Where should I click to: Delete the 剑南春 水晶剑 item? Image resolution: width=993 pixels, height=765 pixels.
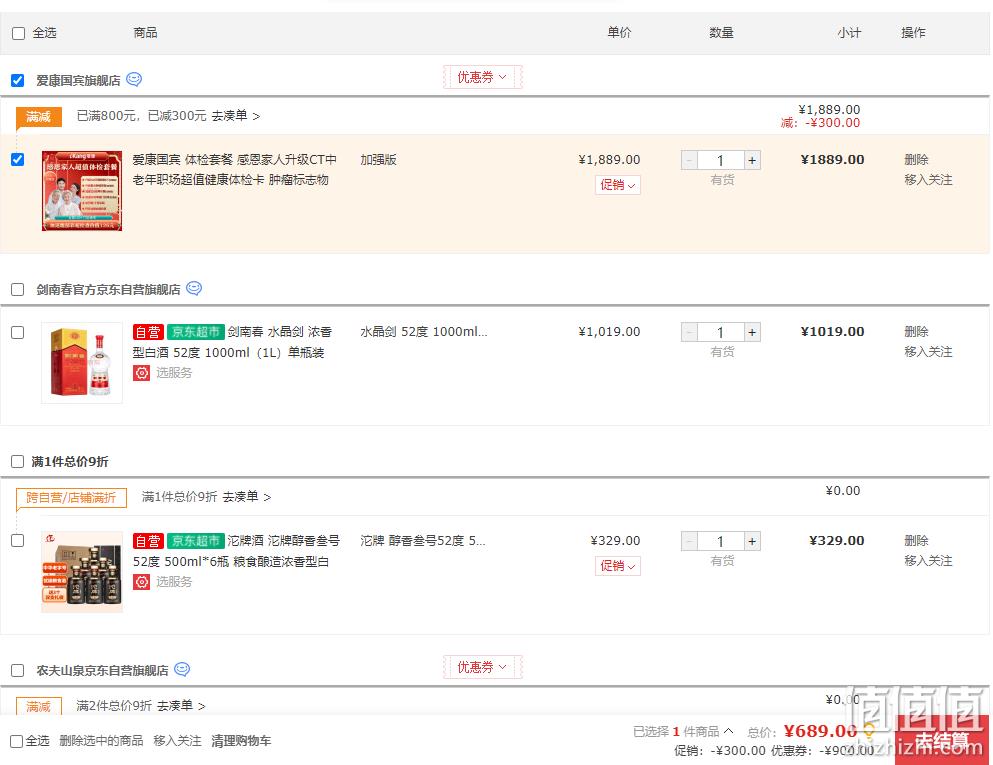916,332
